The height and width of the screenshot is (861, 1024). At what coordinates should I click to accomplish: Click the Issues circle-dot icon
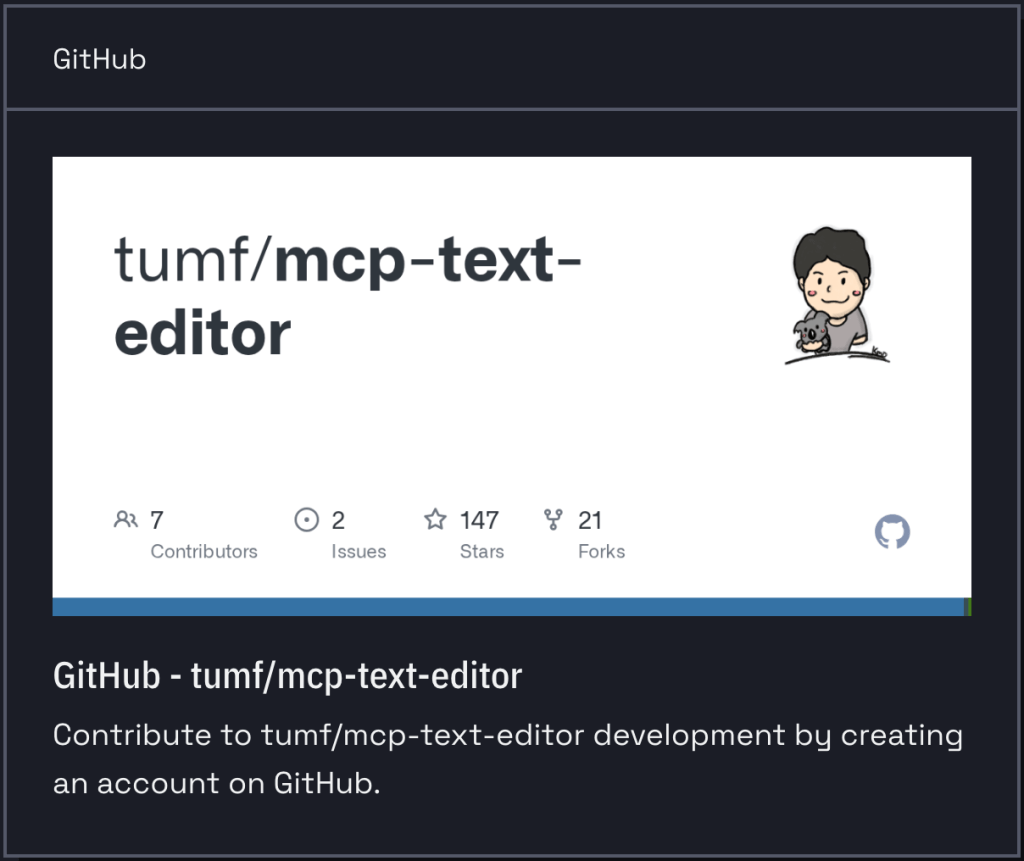(306, 520)
